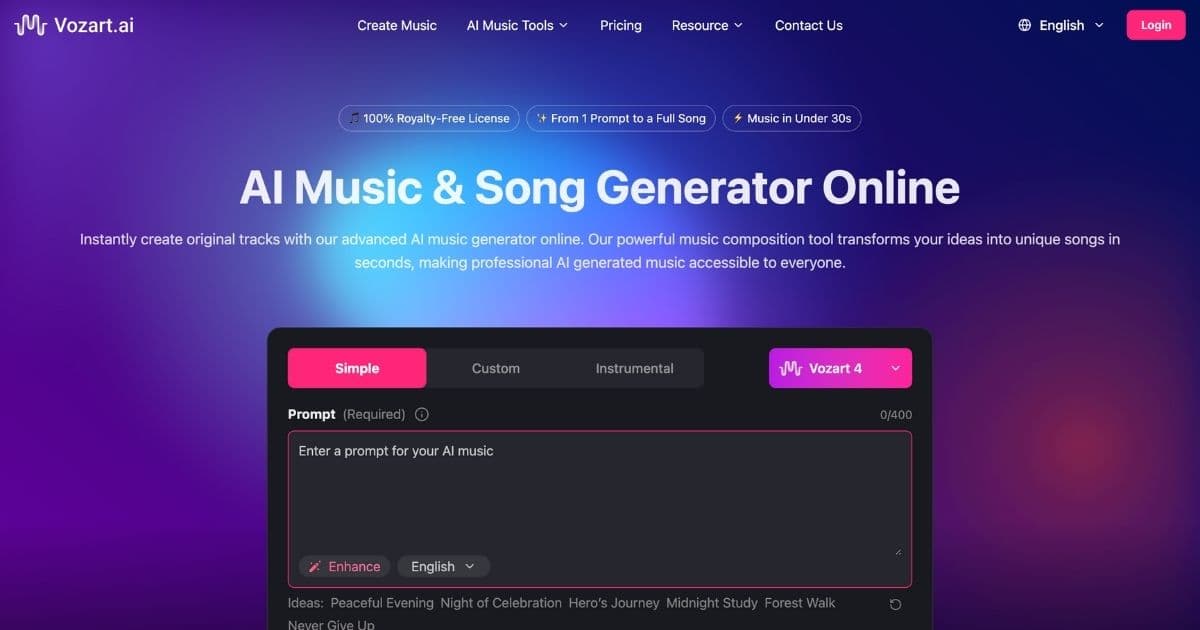The image size is (1200, 630).
Task: Switch to Instrumental mode
Action: 635,368
